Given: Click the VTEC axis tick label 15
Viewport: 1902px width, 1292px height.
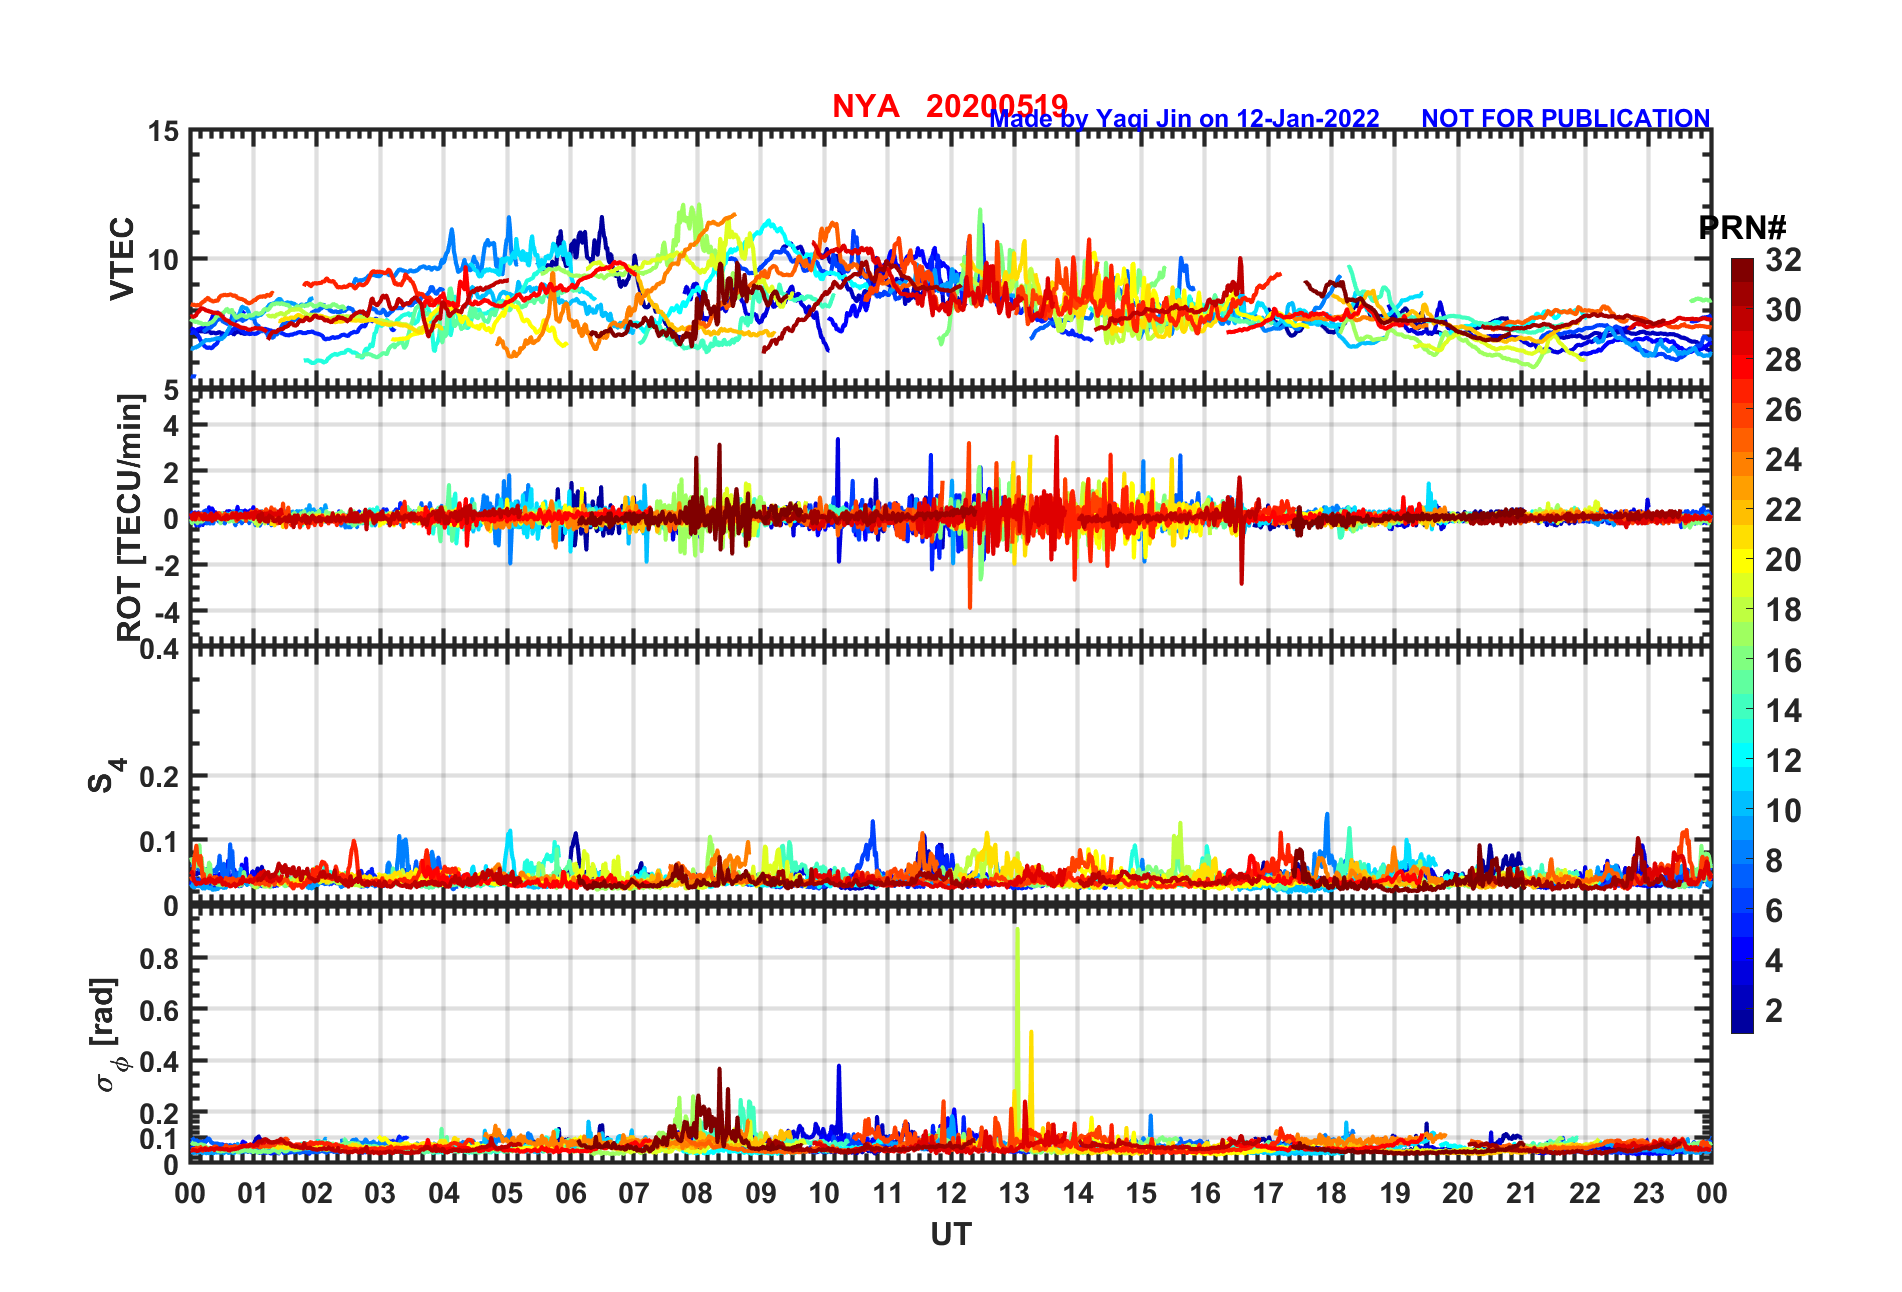Looking at the screenshot, I should (x=164, y=132).
